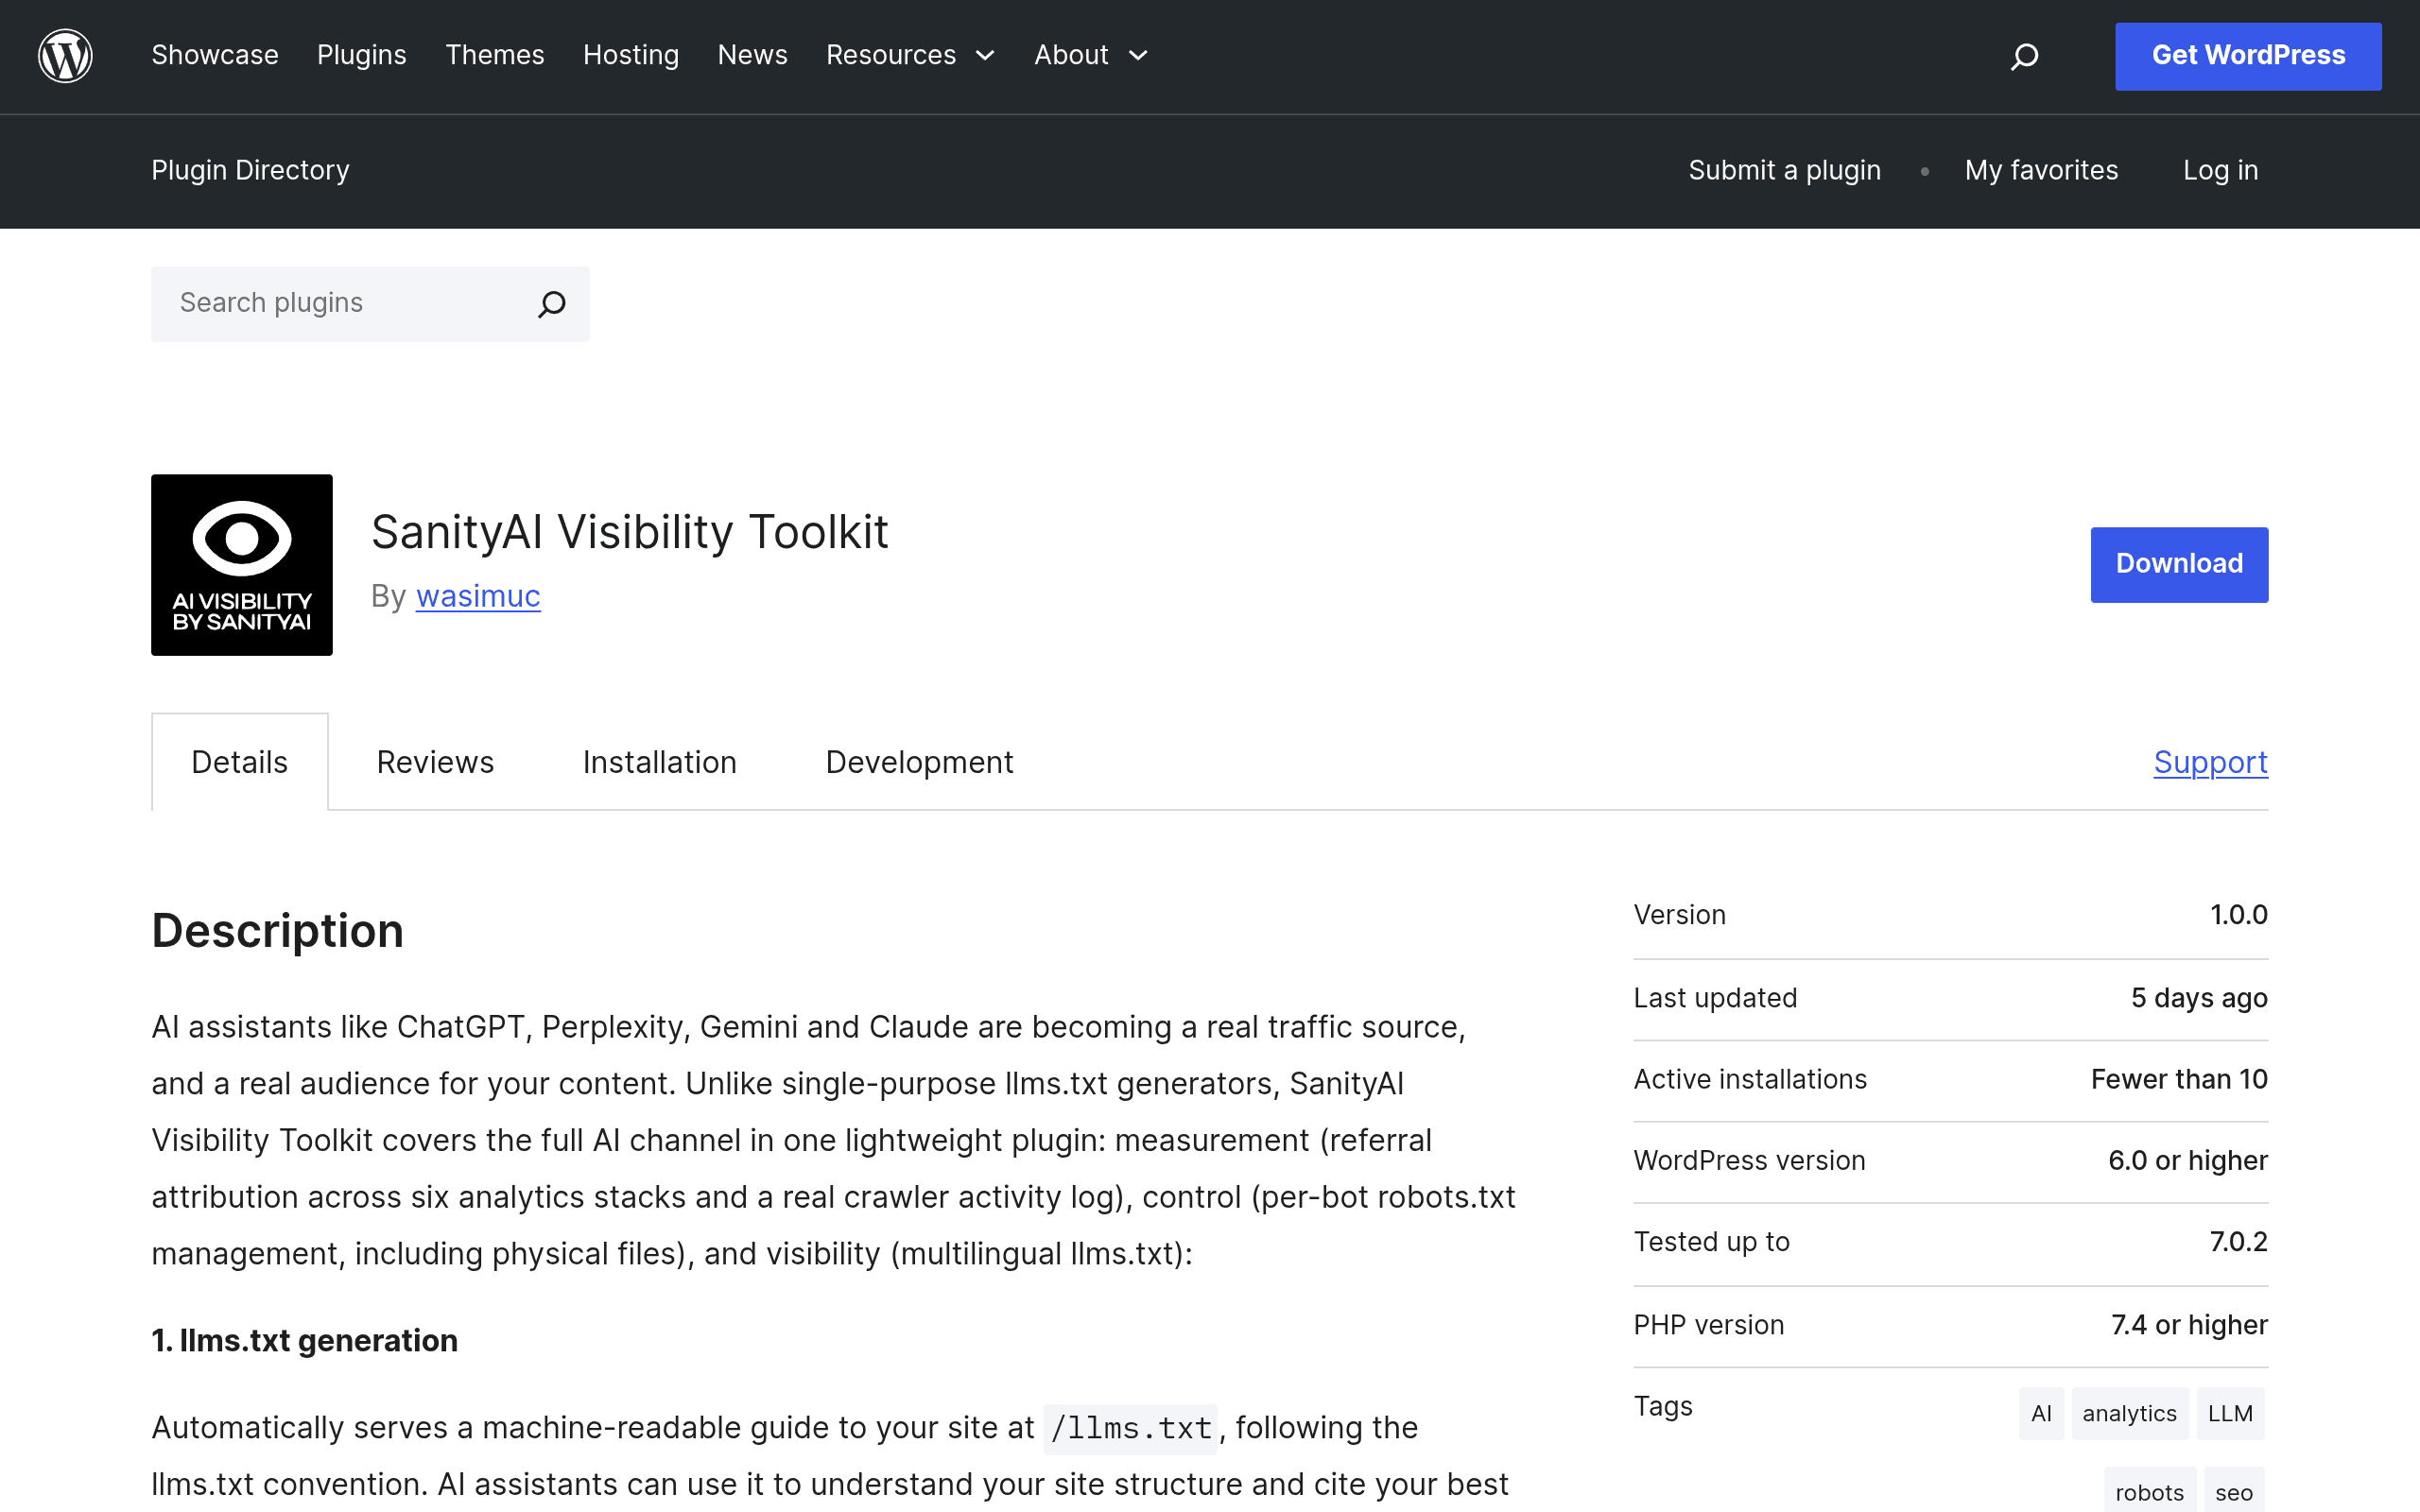Click the '7.4 or higher' PHP version value
The height and width of the screenshot is (1512, 2420).
coord(2189,1325)
